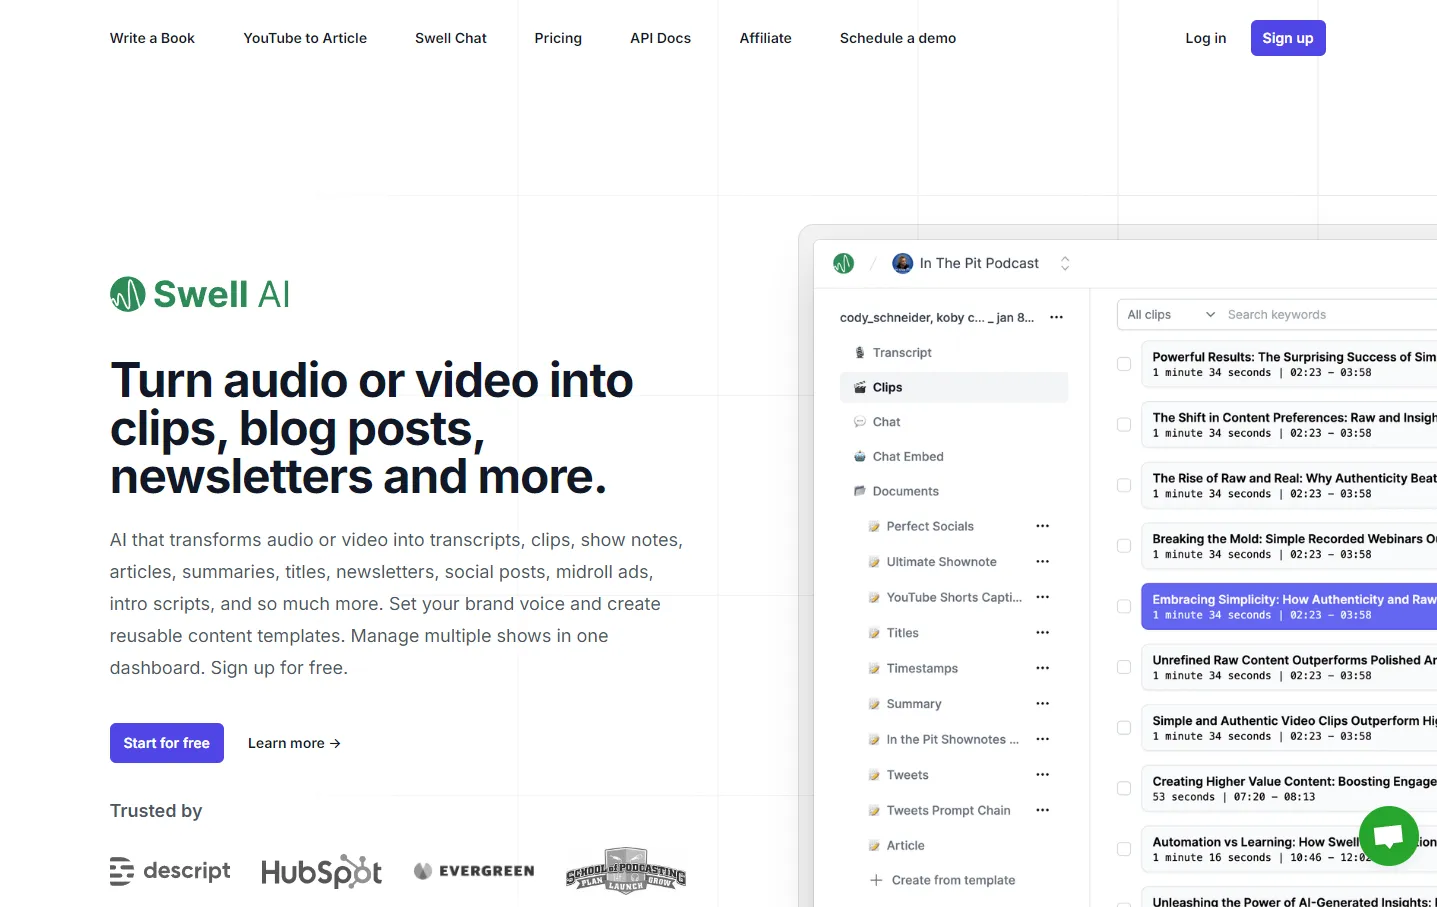Image resolution: width=1437 pixels, height=907 pixels.
Task: Click the waveform icon in the breadcrumb bar
Action: 843,263
